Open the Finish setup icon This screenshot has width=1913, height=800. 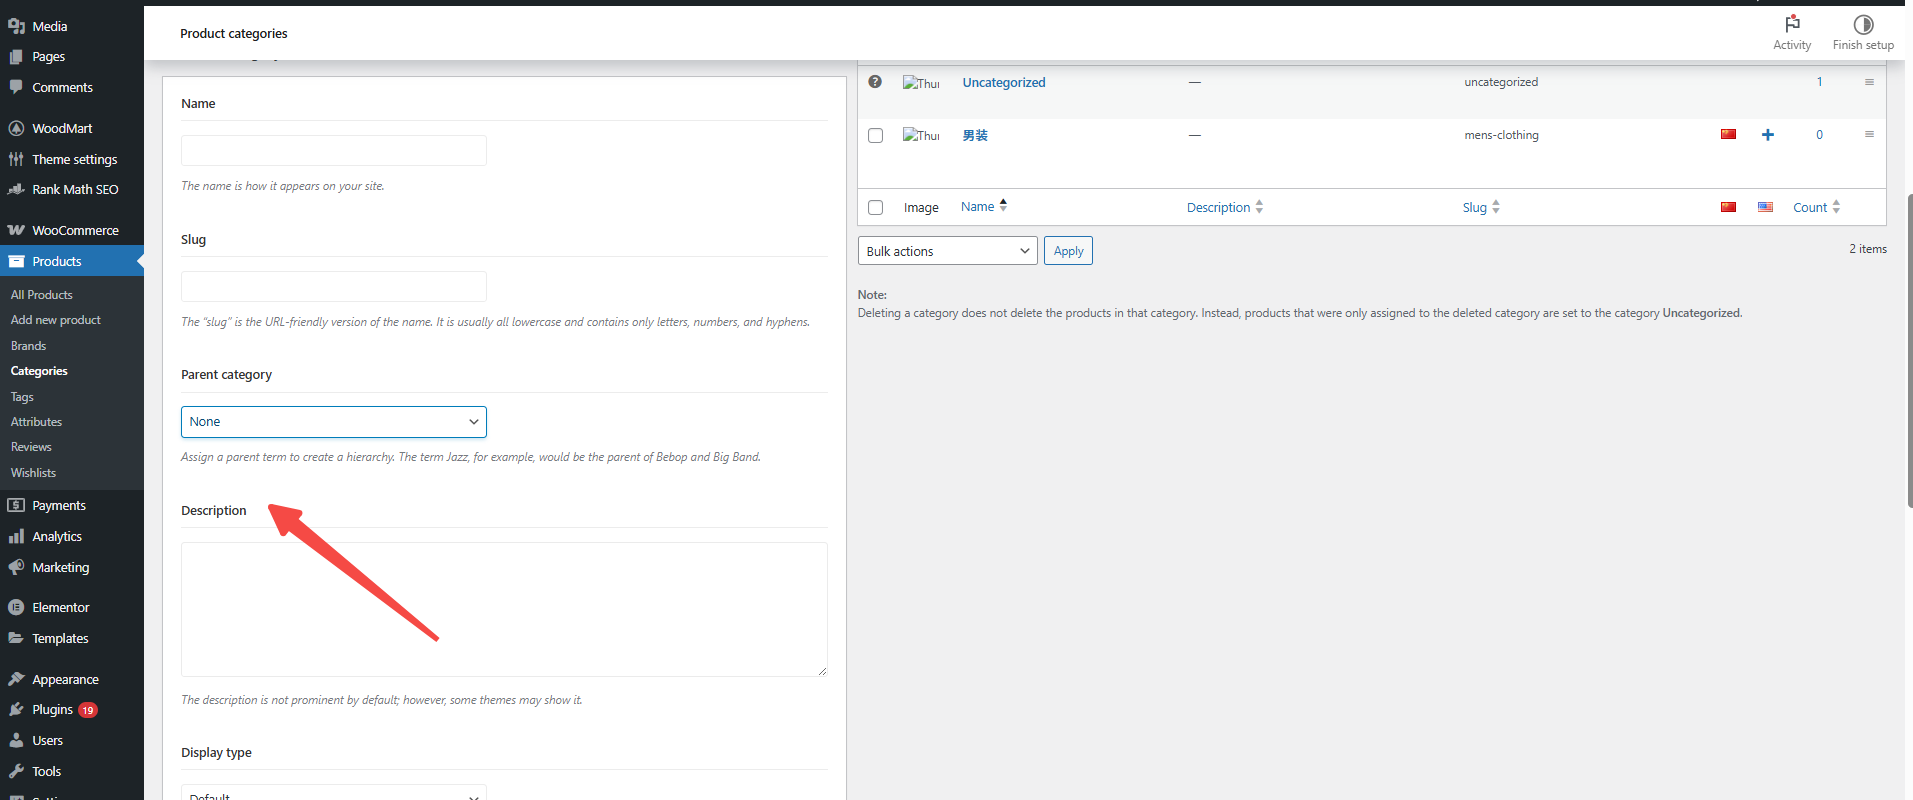(1862, 24)
